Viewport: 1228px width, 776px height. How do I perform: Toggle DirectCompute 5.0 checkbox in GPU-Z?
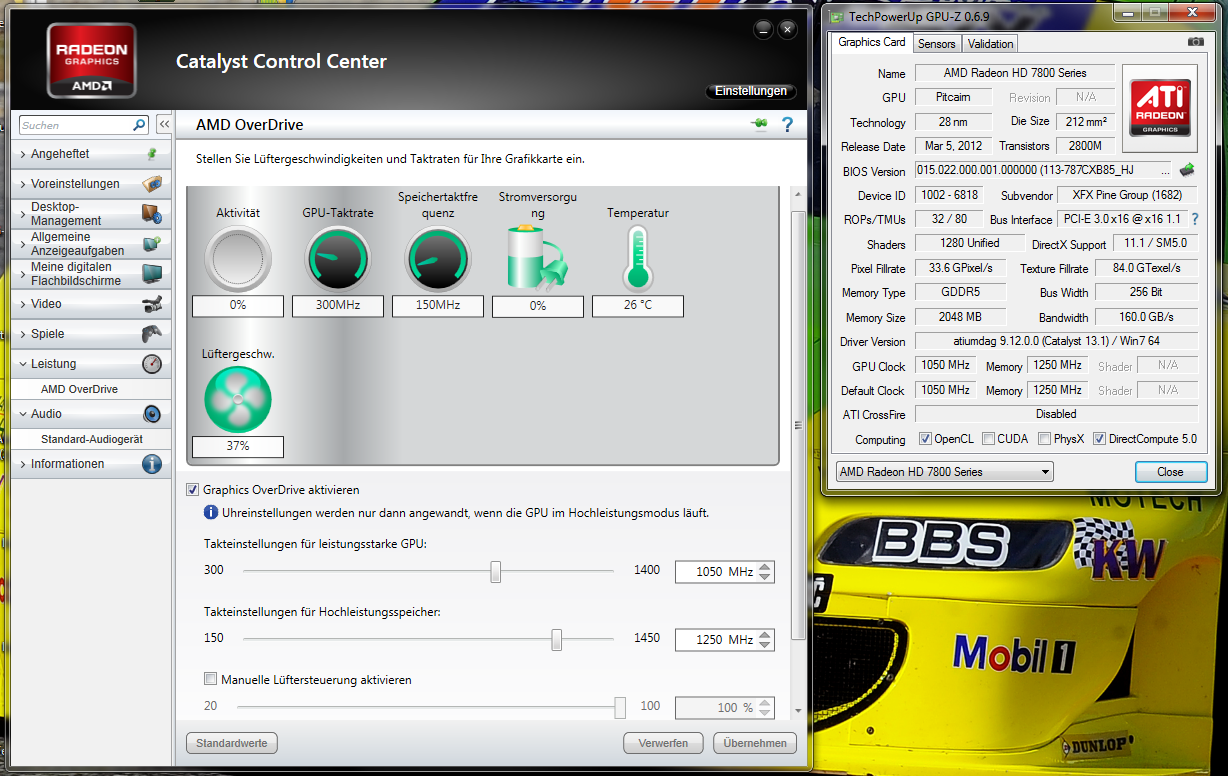[x=1099, y=439]
